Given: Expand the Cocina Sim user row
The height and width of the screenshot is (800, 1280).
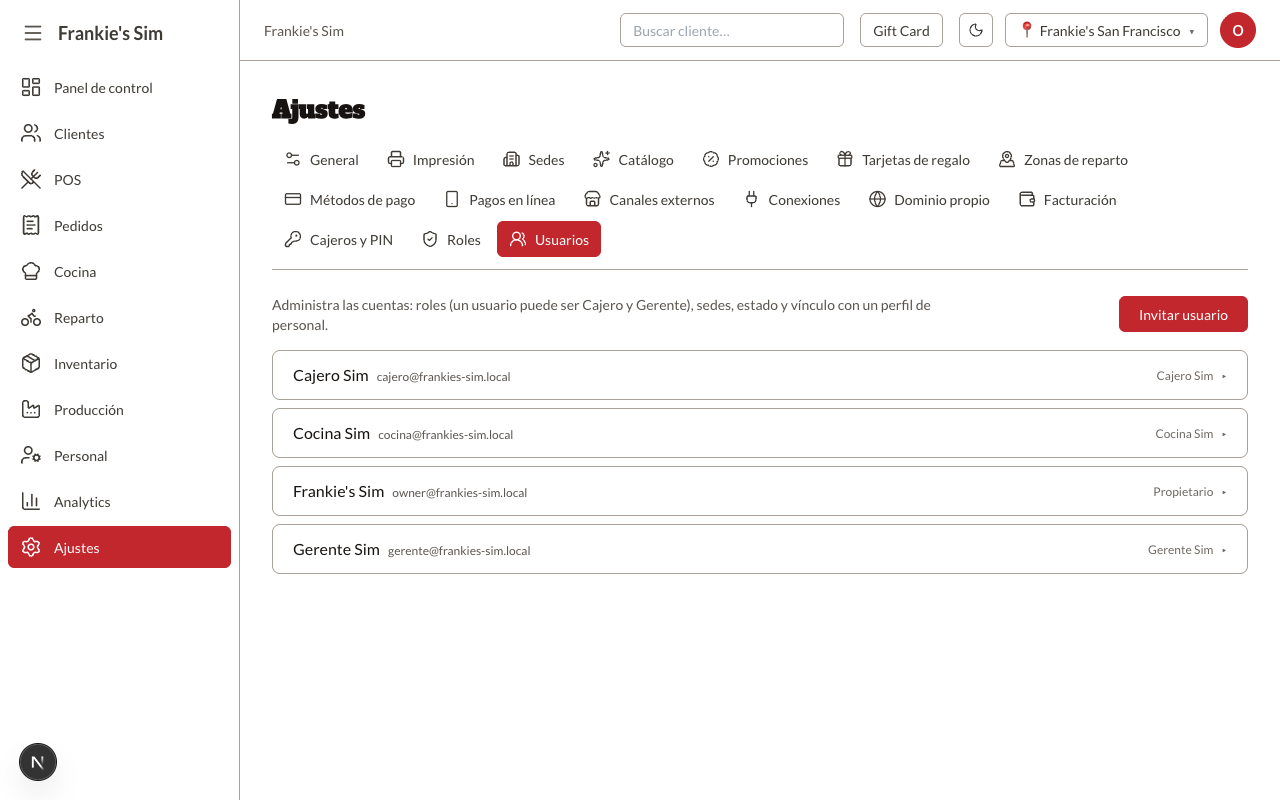Looking at the screenshot, I should coord(760,433).
